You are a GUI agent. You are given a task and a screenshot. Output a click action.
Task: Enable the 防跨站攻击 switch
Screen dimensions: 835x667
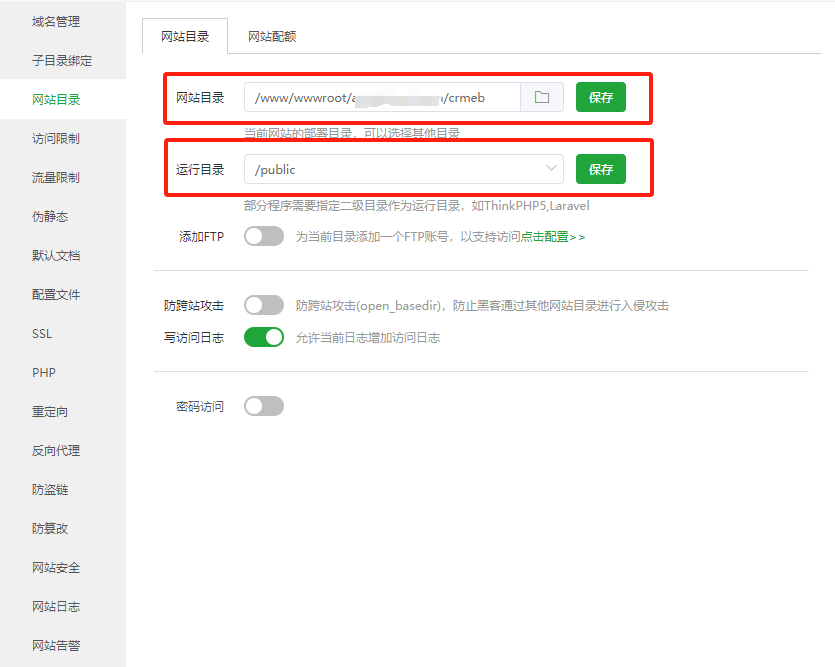264,305
